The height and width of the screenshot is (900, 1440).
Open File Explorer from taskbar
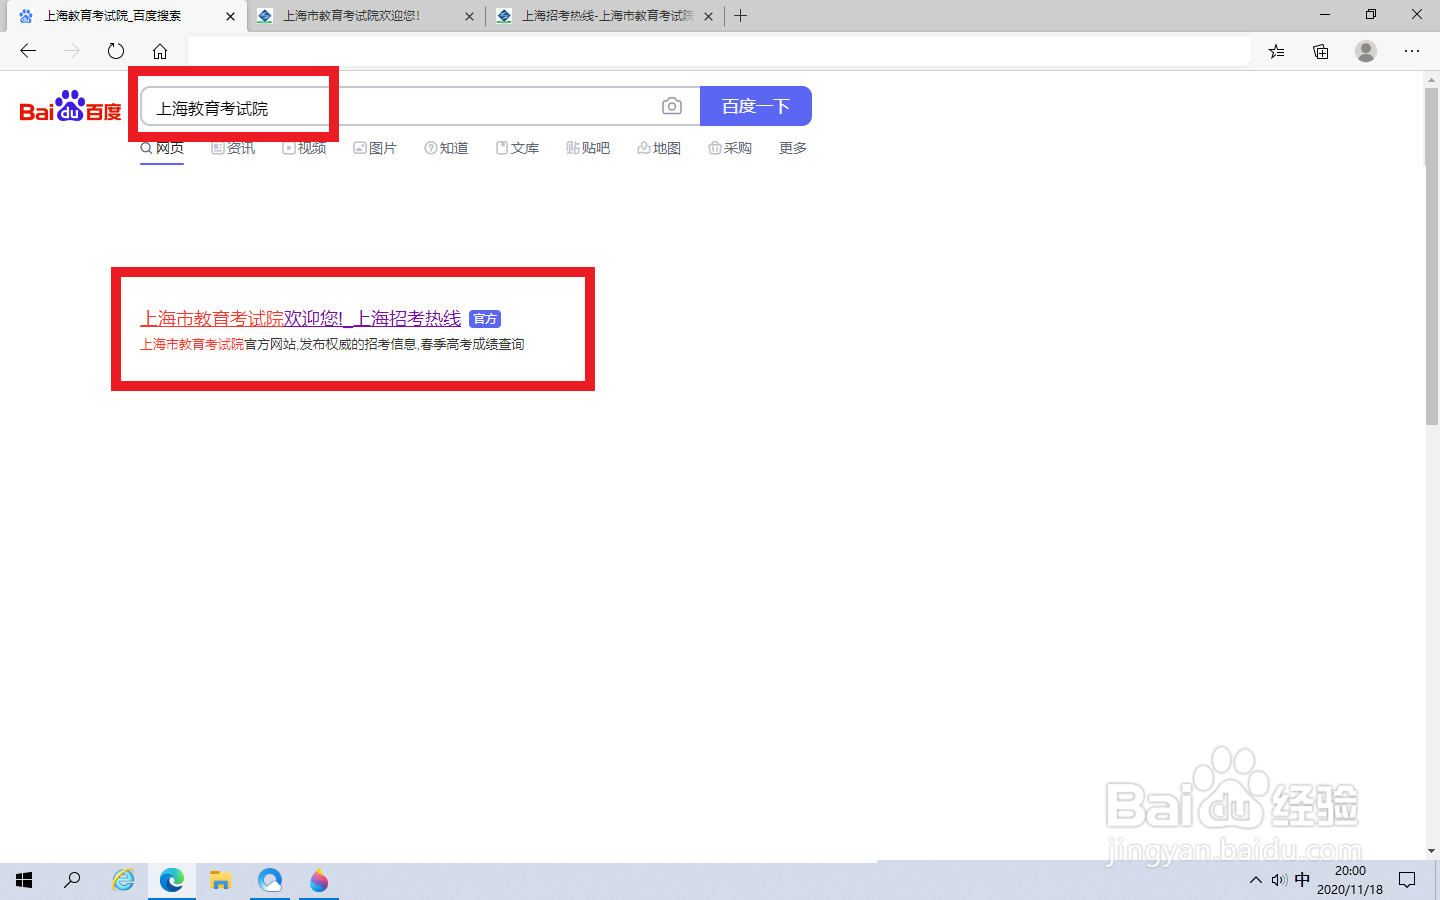[221, 880]
